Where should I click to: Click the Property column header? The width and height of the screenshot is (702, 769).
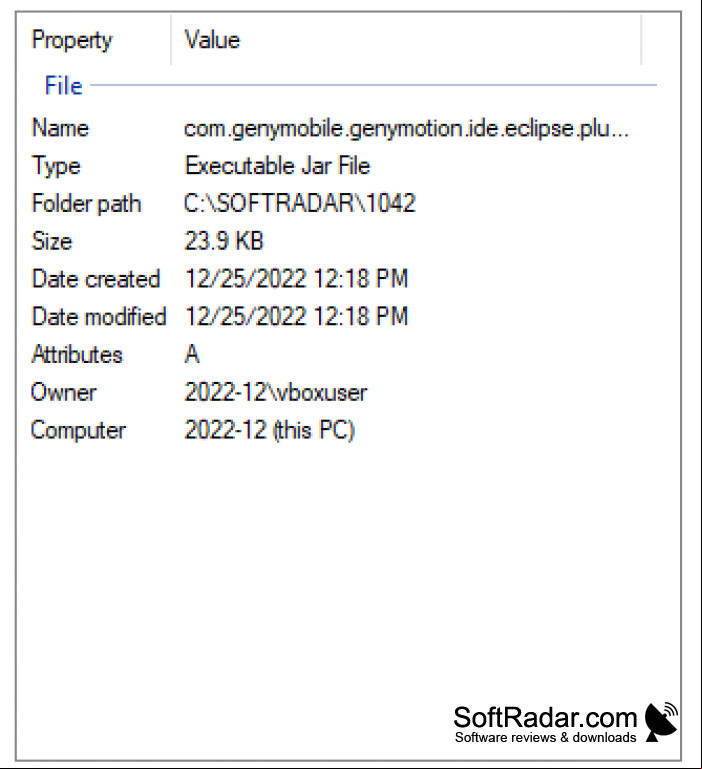coord(94,40)
